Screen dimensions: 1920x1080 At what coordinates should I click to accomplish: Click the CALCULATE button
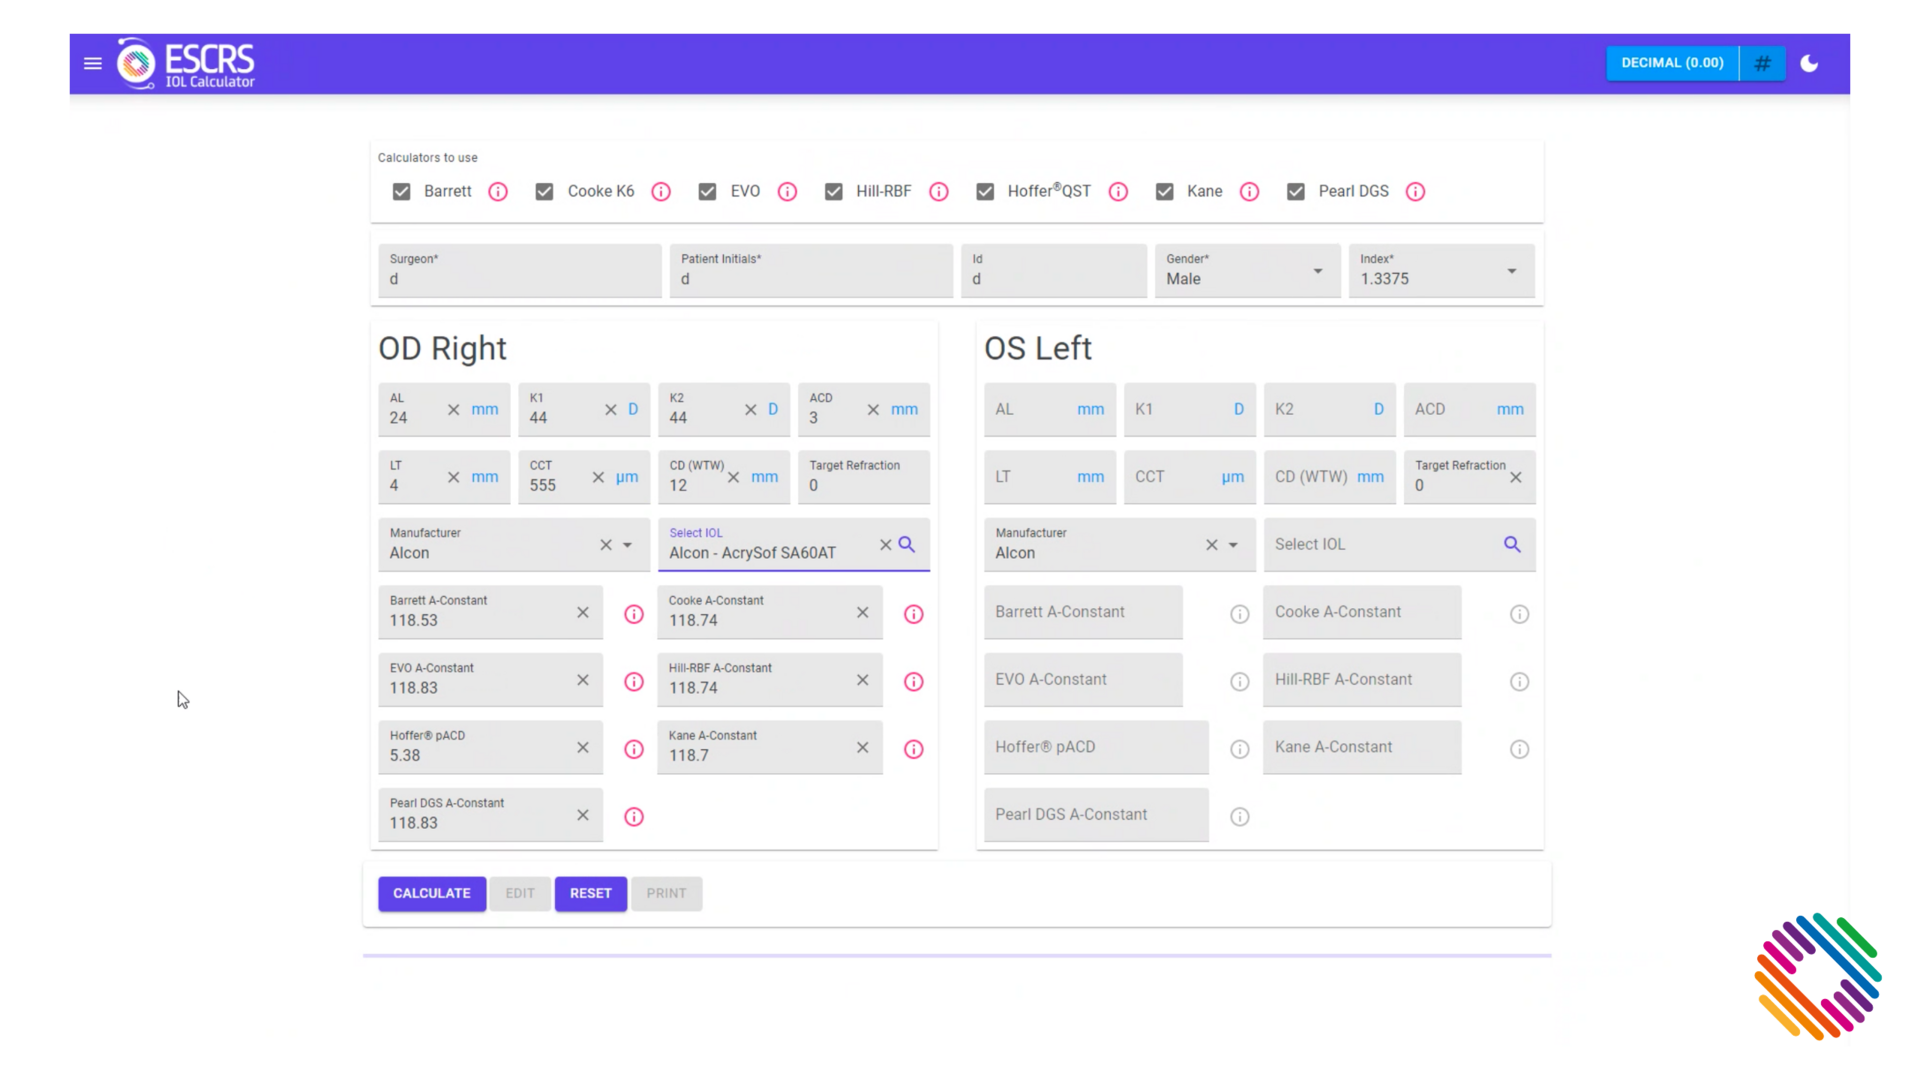click(431, 893)
